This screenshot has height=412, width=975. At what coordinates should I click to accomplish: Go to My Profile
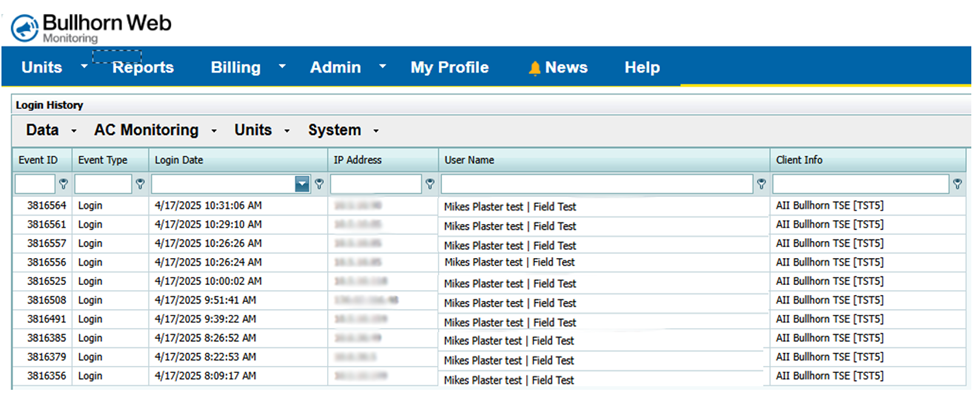click(x=450, y=68)
